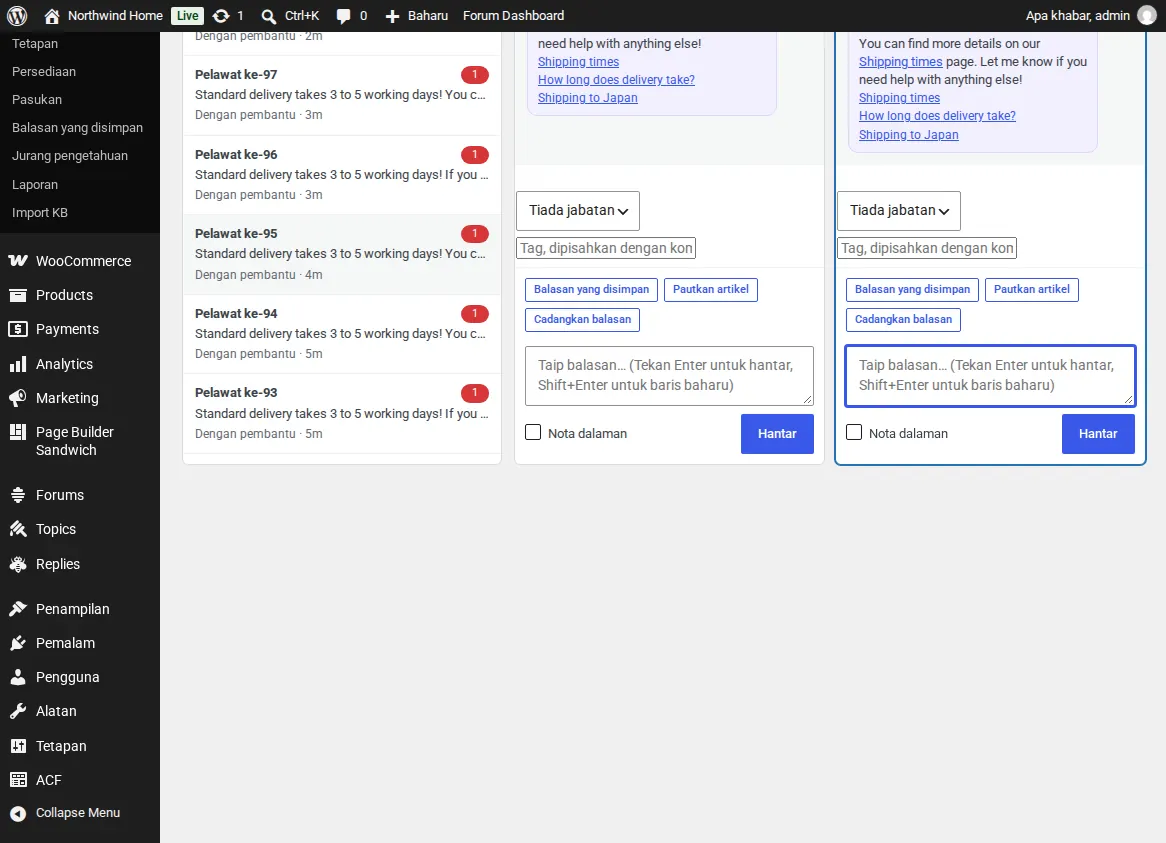Click Pautkan artikel button in left panel
Viewport: 1166px width, 843px height.
[x=711, y=289]
